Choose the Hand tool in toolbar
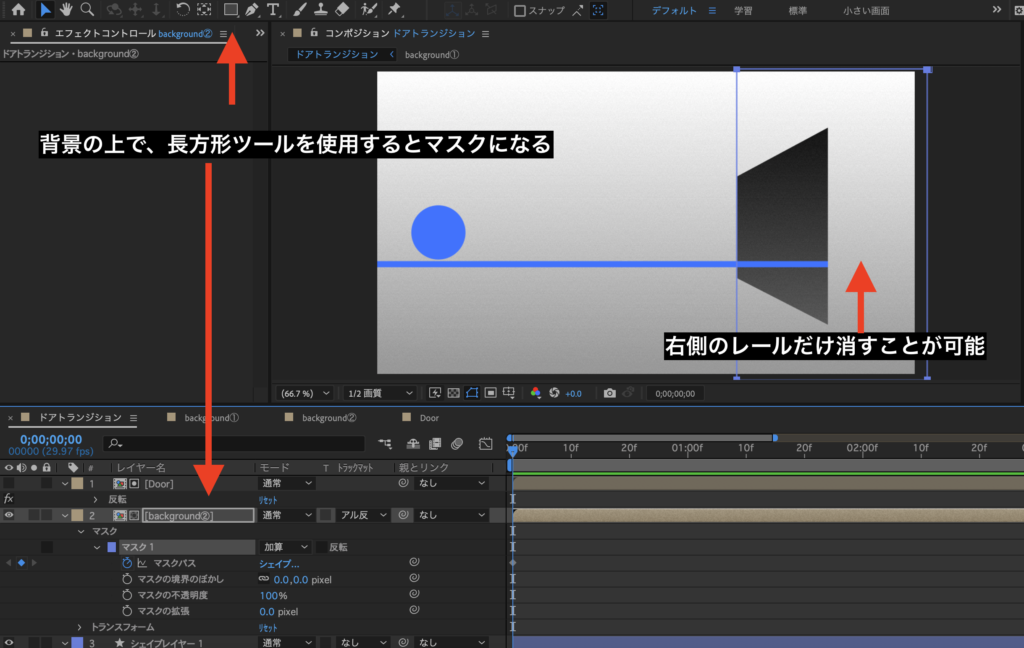This screenshot has height=648, width=1024. point(66,11)
